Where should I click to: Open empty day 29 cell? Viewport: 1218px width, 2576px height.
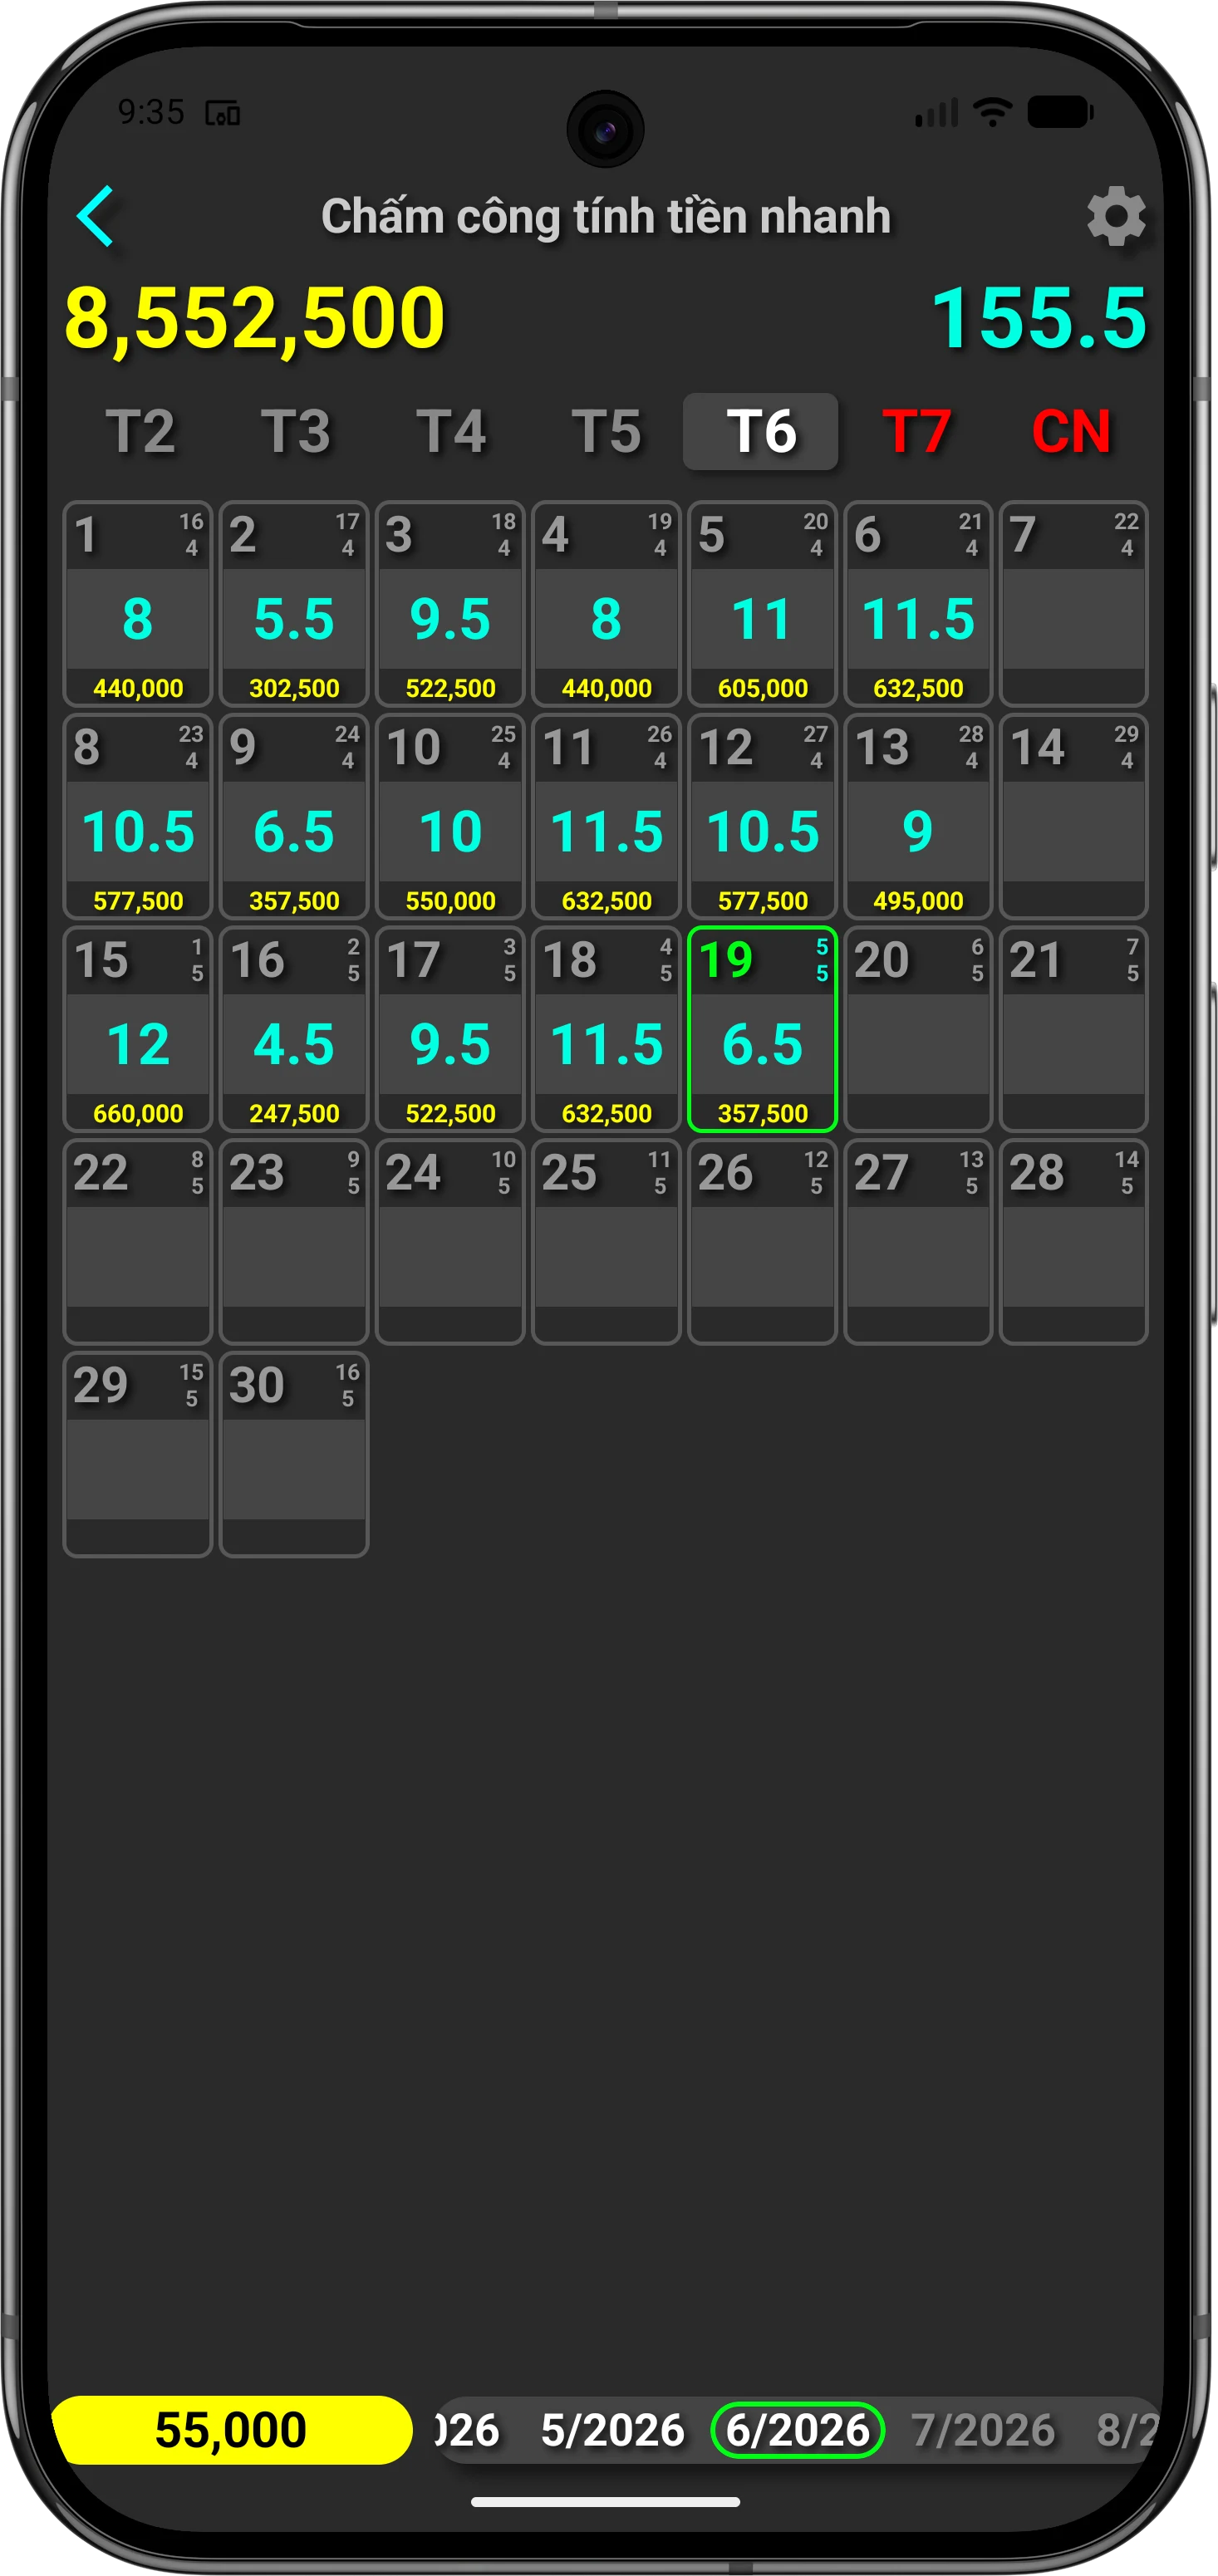tap(138, 1455)
